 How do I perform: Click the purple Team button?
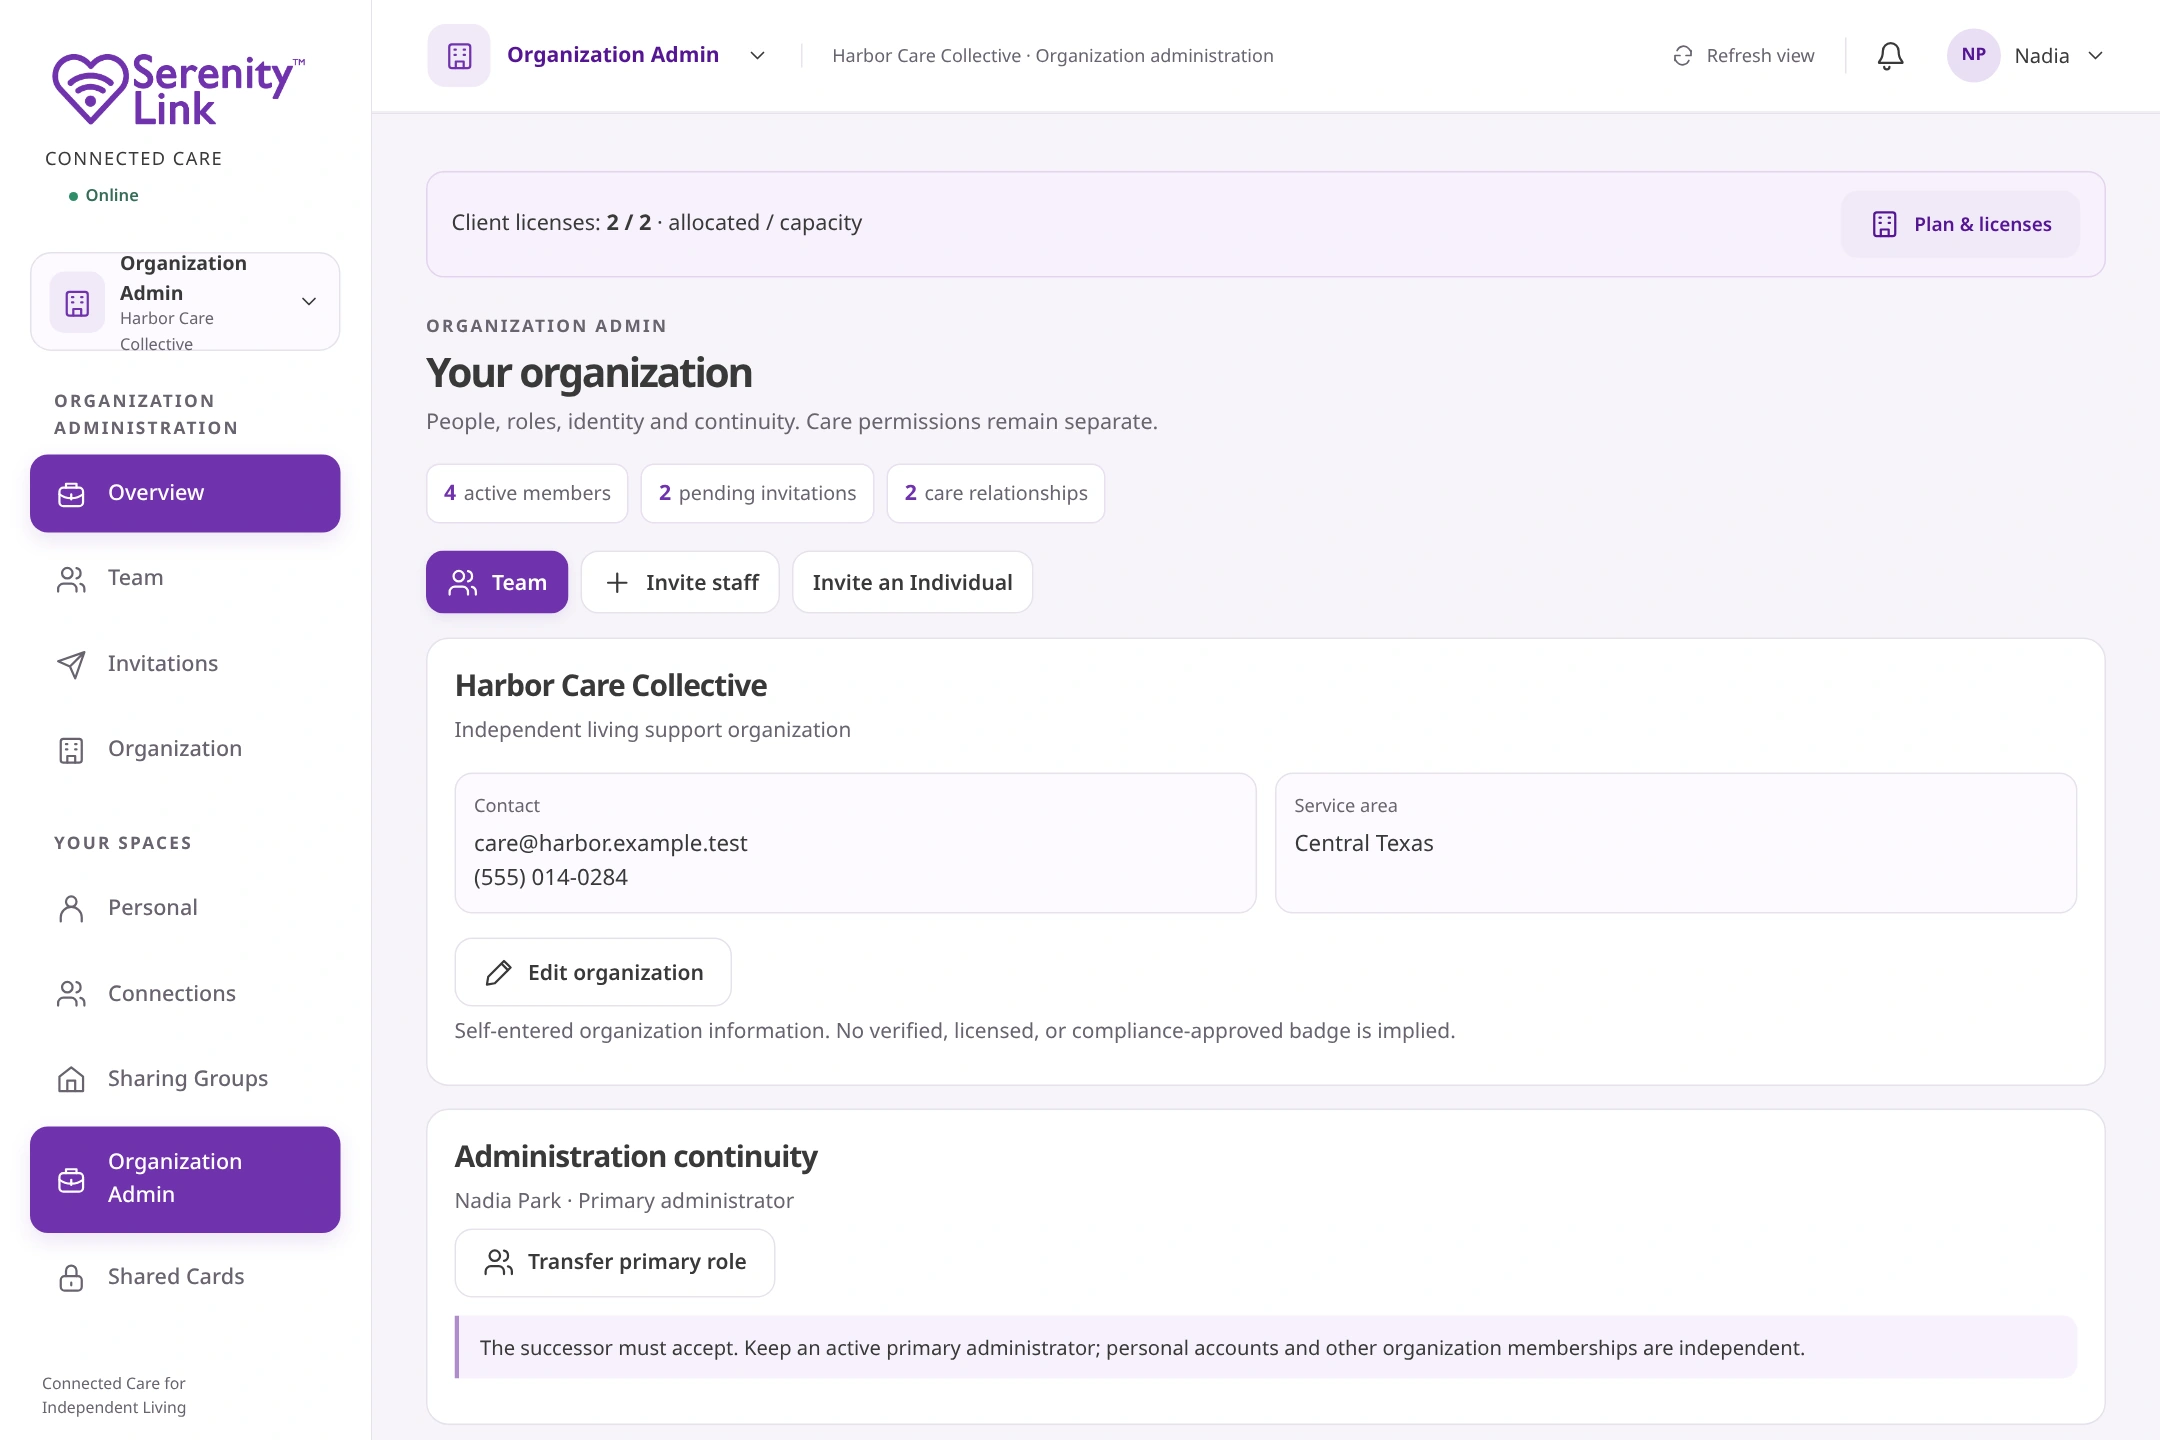pos(497,583)
